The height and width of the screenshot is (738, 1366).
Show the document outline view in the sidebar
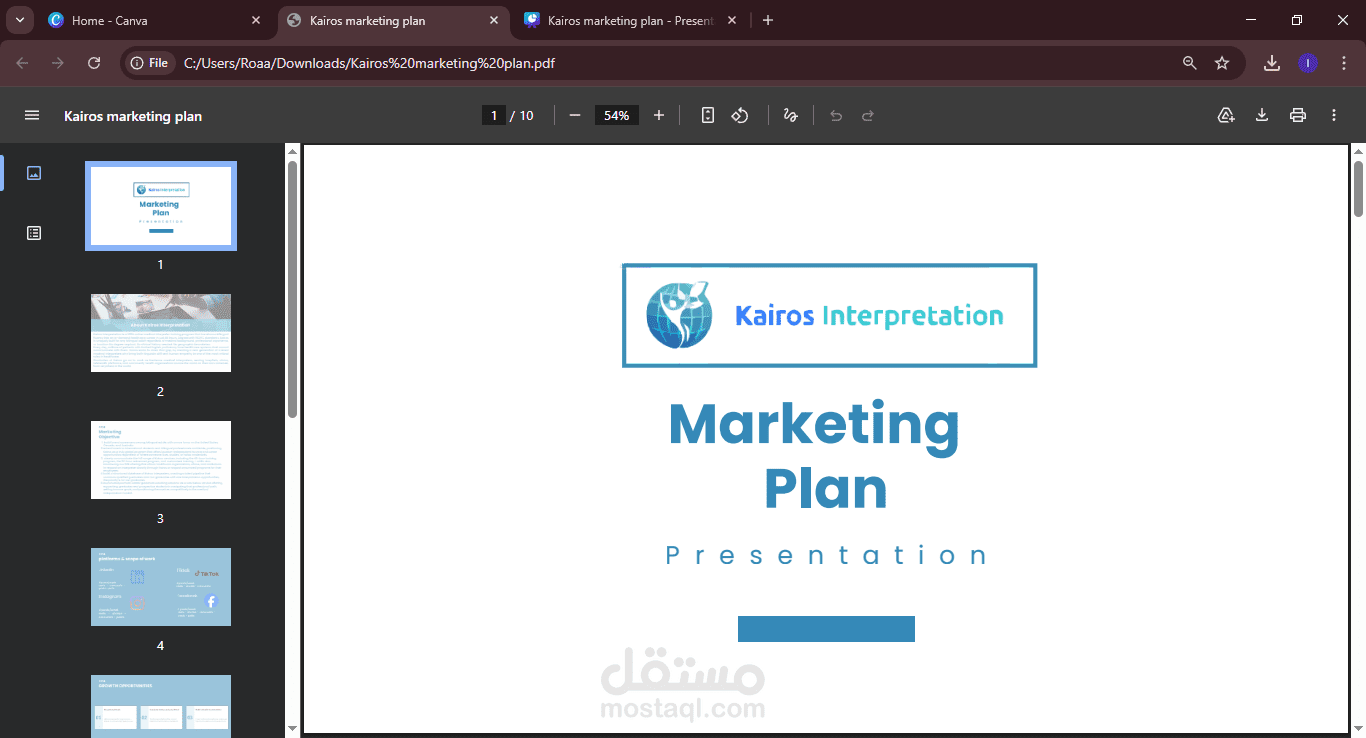point(34,233)
